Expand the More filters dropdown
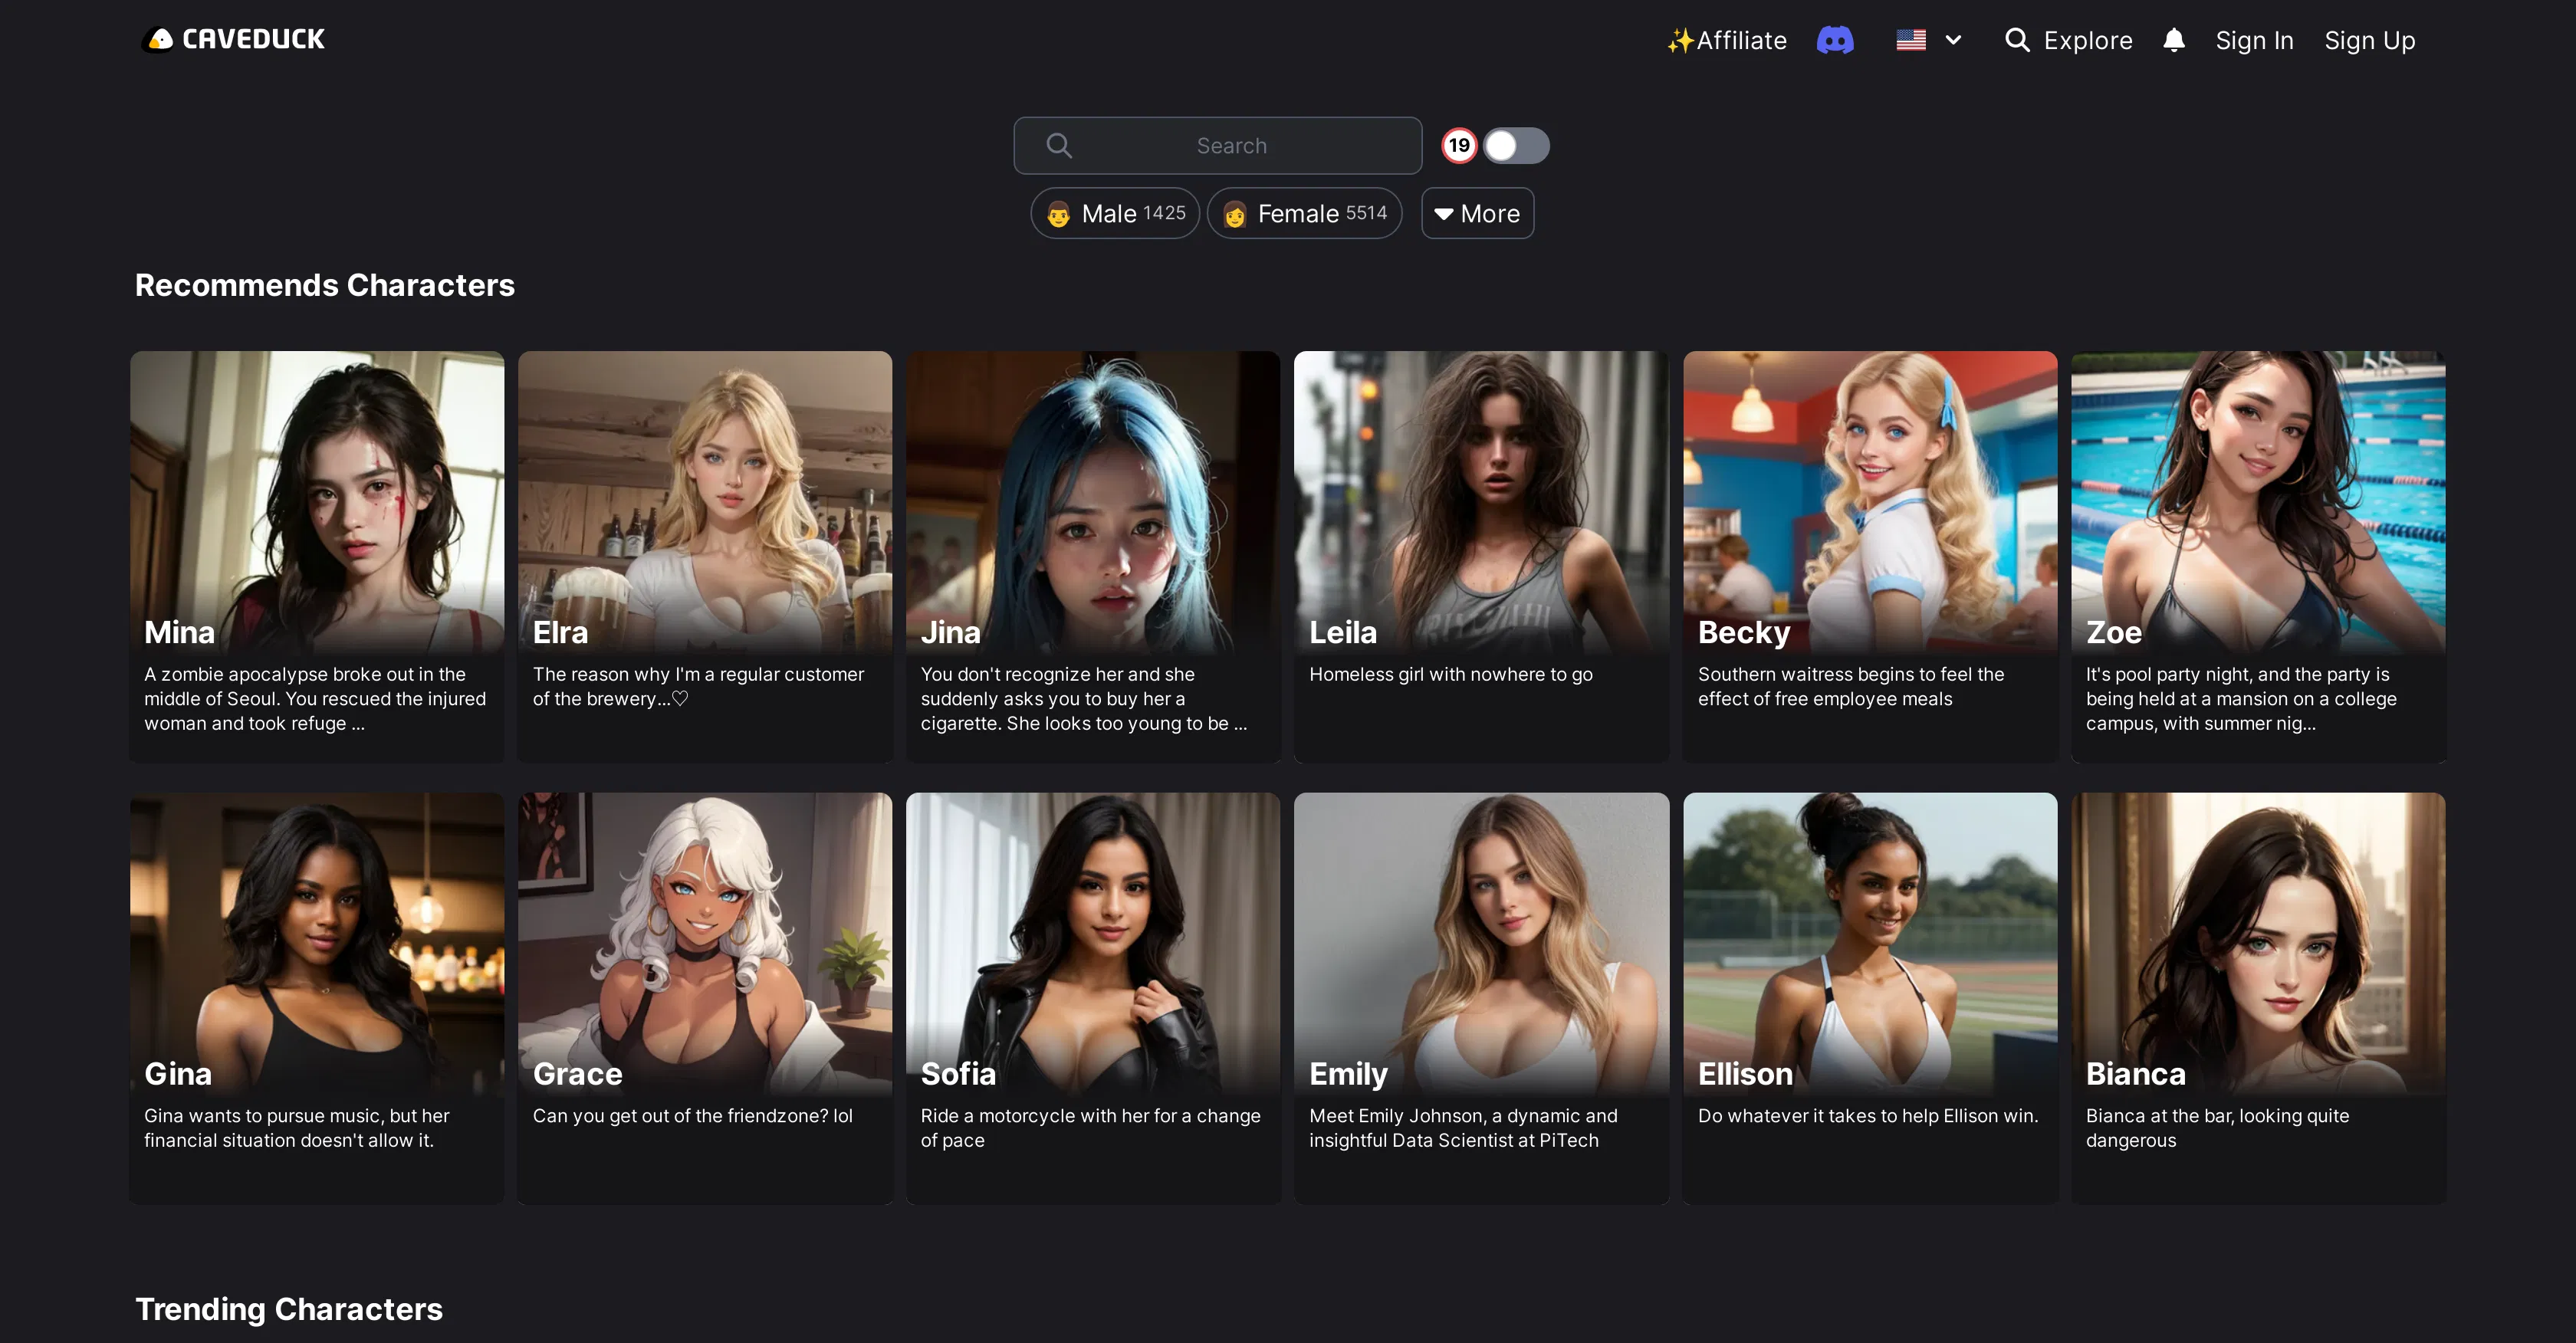 (1477, 214)
